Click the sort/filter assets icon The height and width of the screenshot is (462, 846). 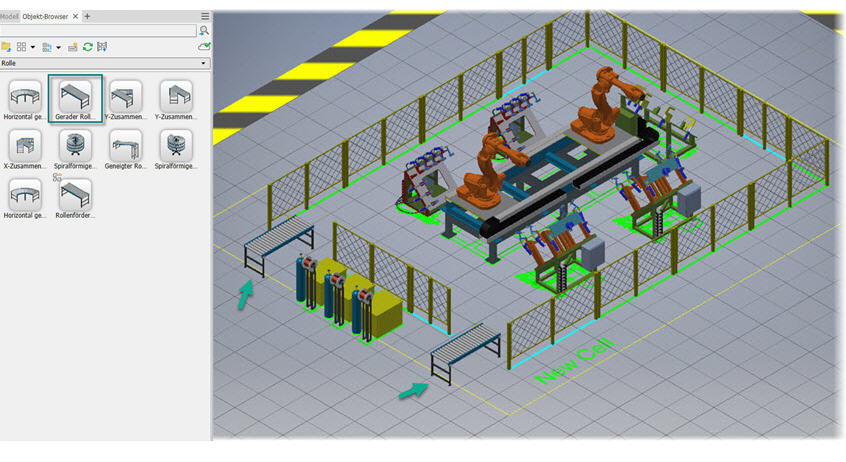point(47,47)
